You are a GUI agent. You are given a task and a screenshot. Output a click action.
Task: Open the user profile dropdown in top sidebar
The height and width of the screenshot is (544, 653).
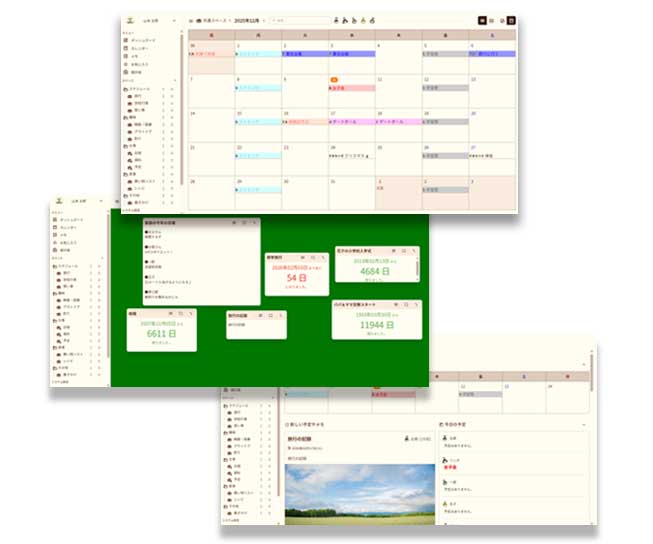click(147, 19)
